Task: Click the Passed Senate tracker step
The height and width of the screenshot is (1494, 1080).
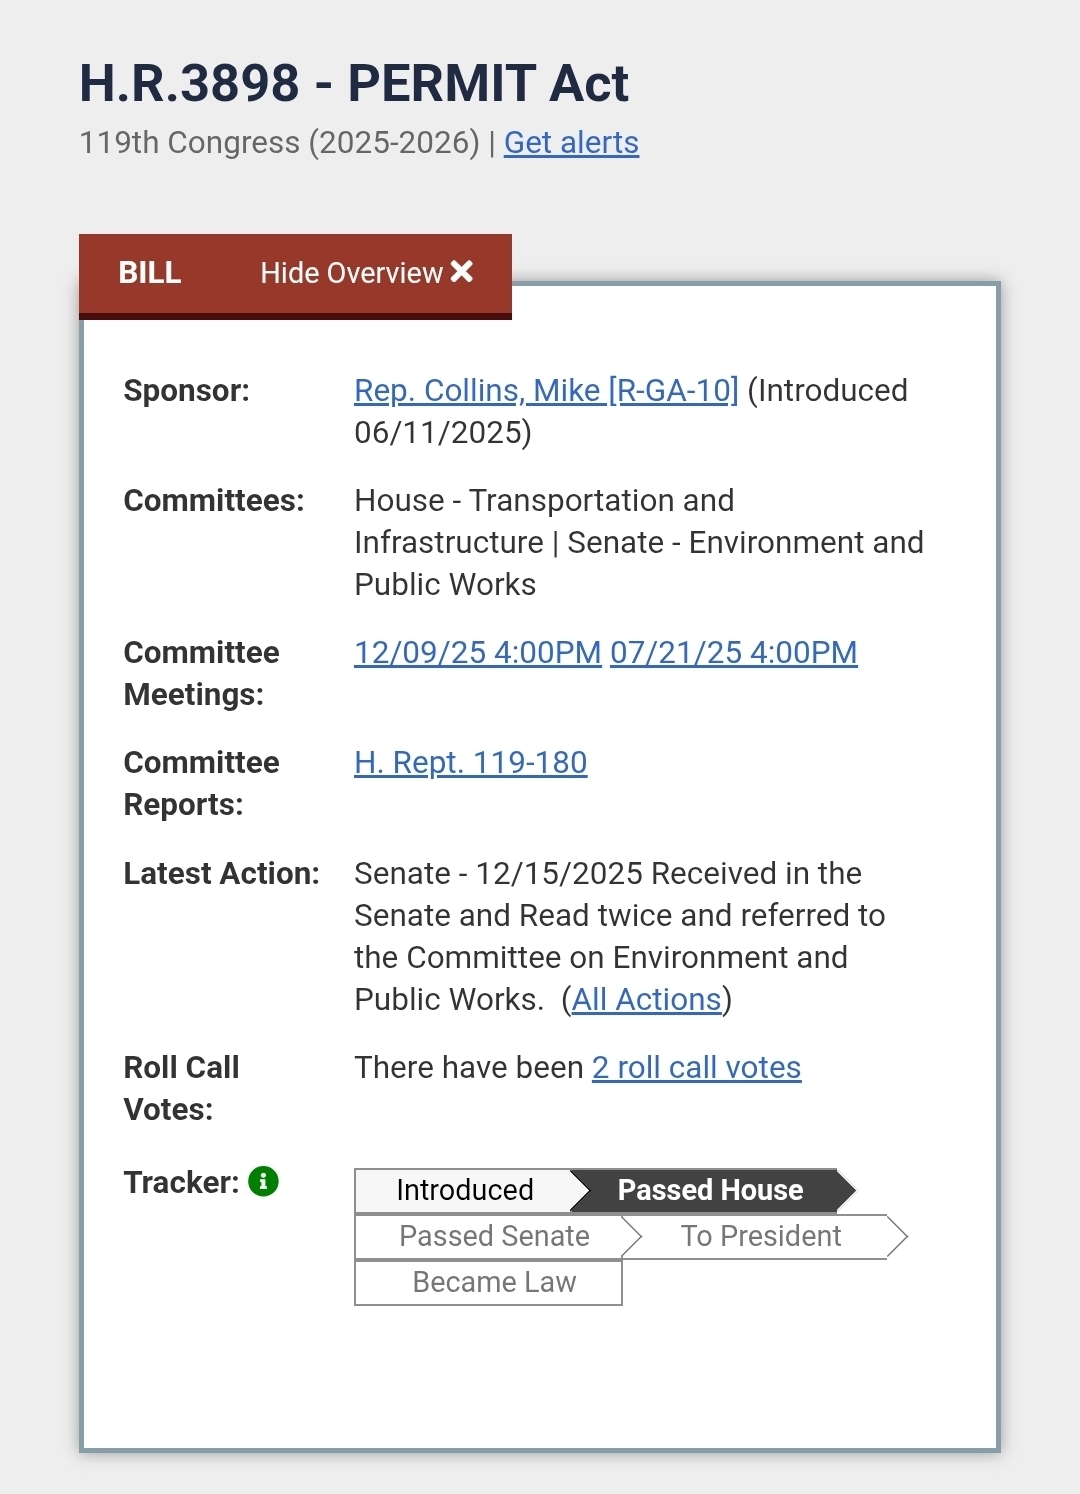Action: pyautogui.click(x=494, y=1236)
